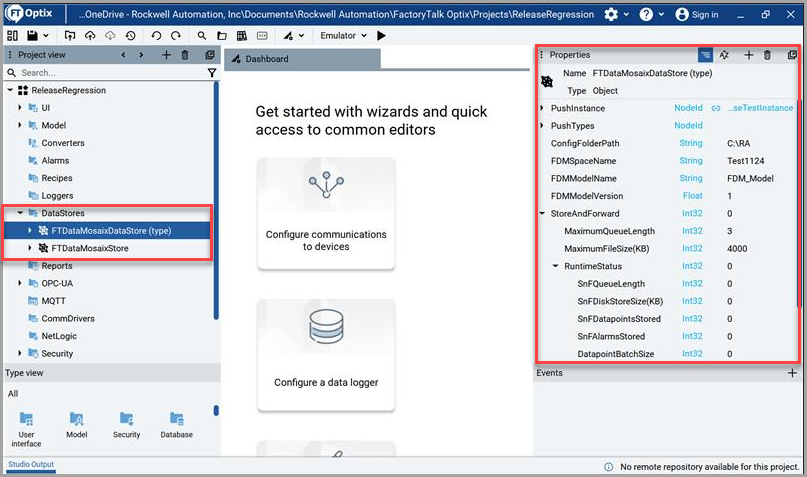
Task: Add a new property in Properties panel
Action: tap(749, 55)
